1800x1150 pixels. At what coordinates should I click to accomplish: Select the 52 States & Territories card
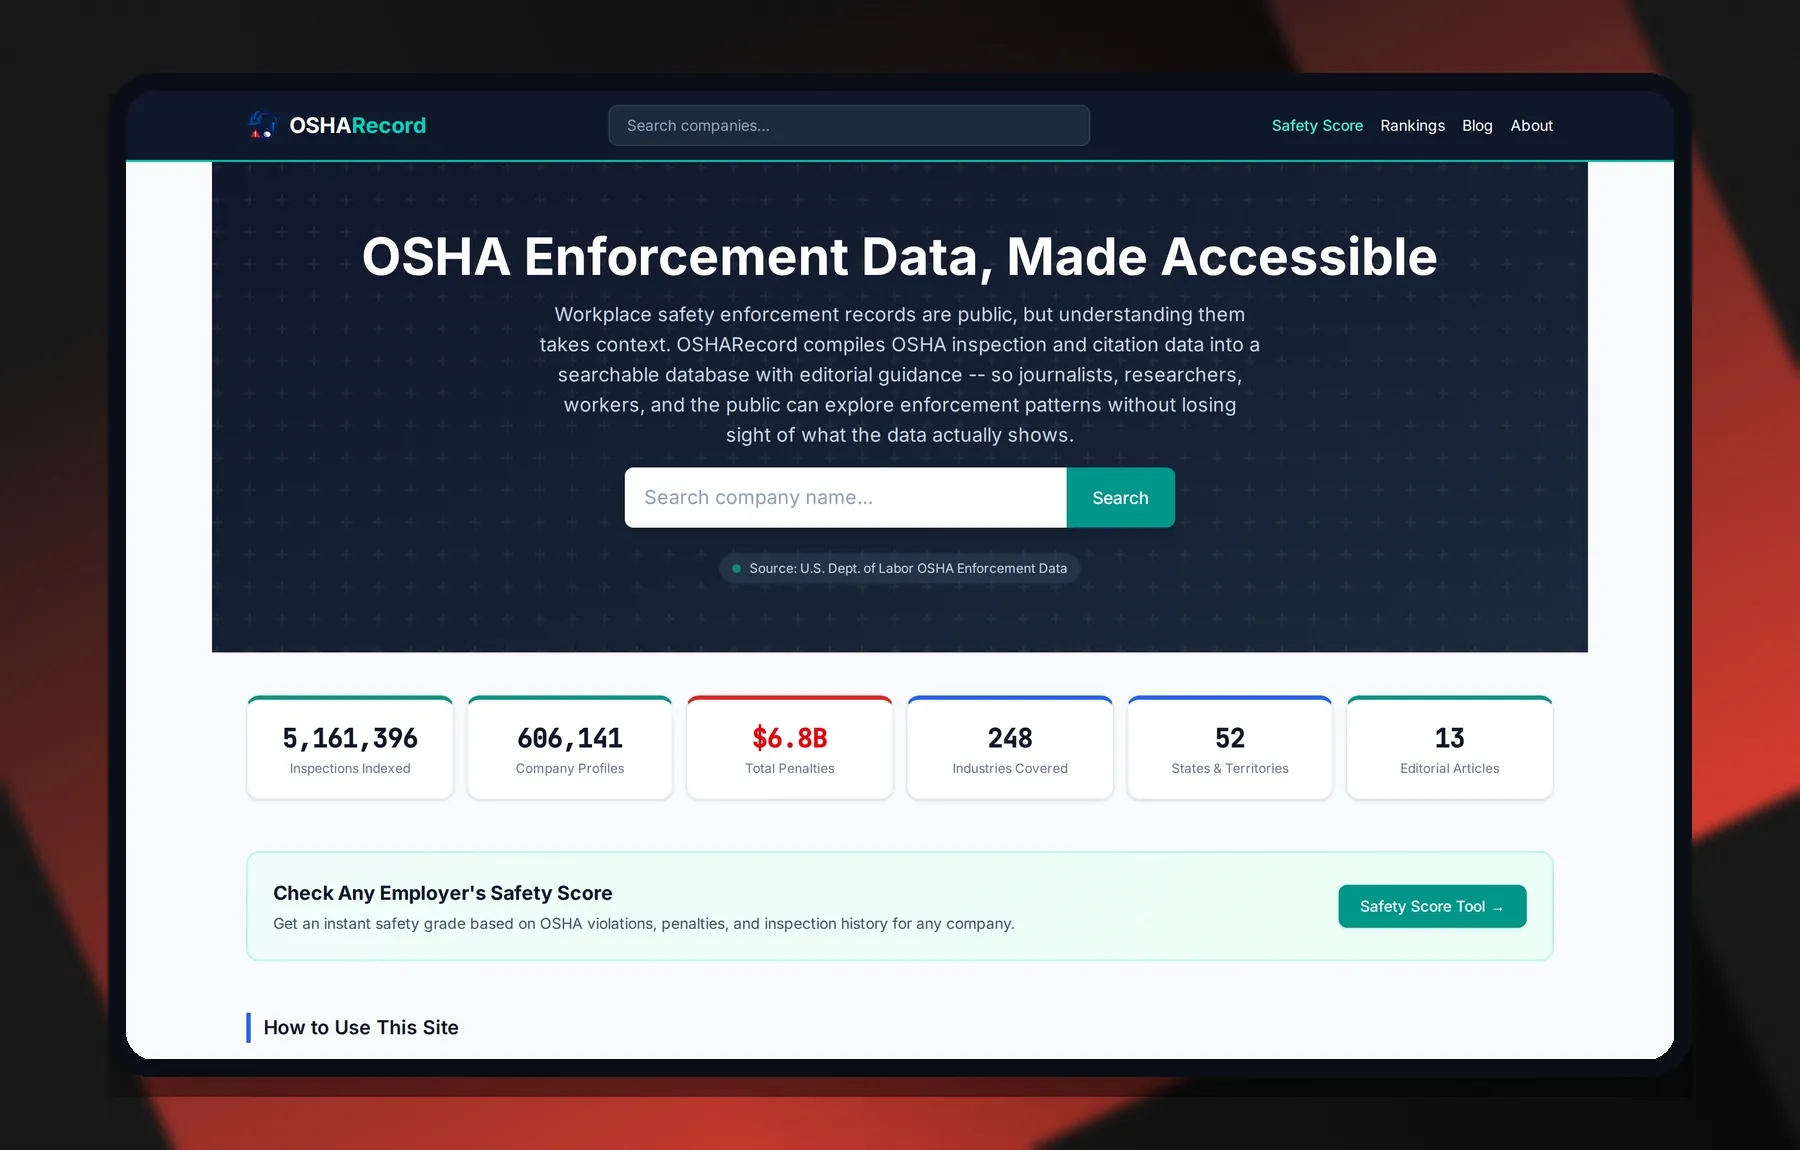click(1230, 748)
